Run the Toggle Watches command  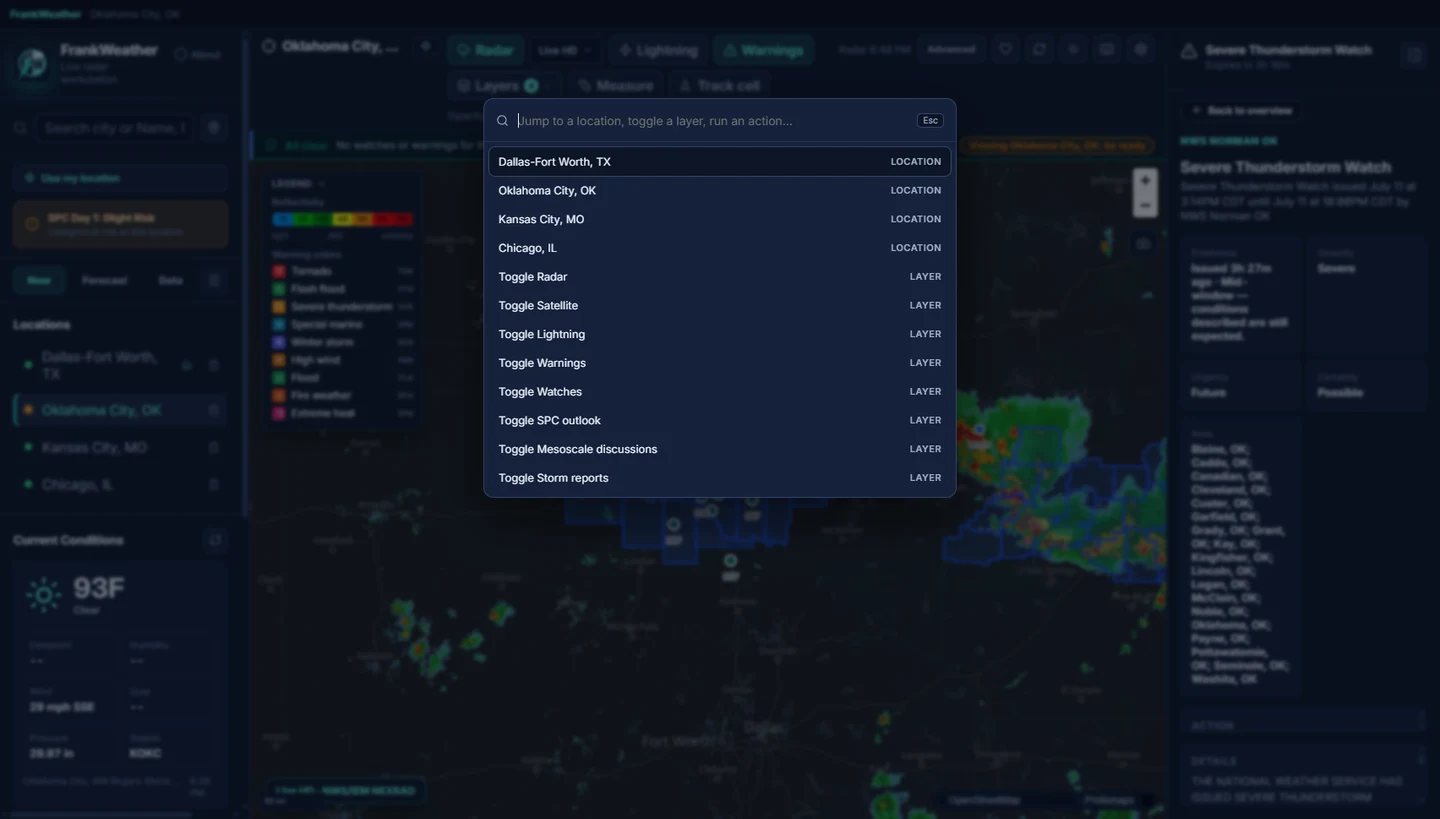pyautogui.click(x=719, y=392)
